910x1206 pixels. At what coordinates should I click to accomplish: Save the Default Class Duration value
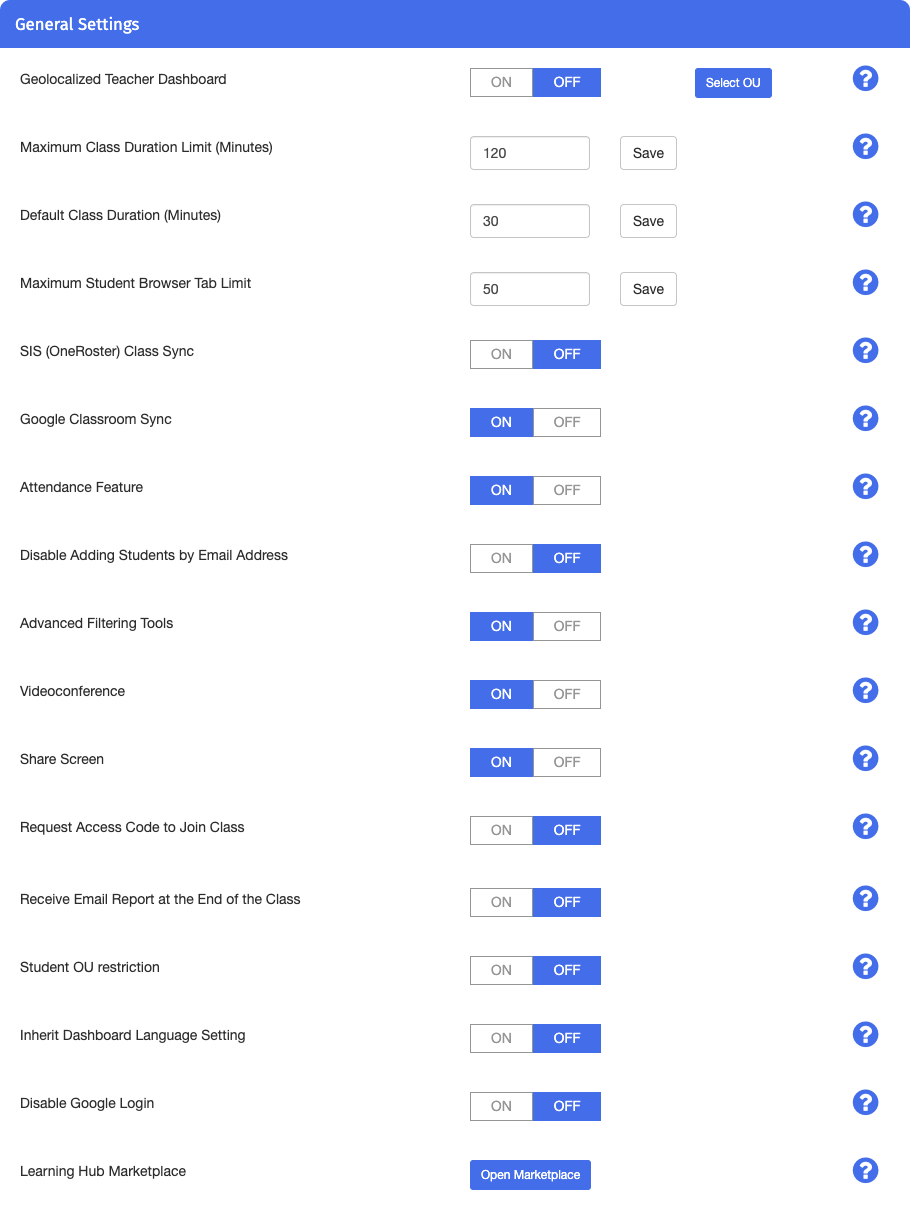[648, 221]
